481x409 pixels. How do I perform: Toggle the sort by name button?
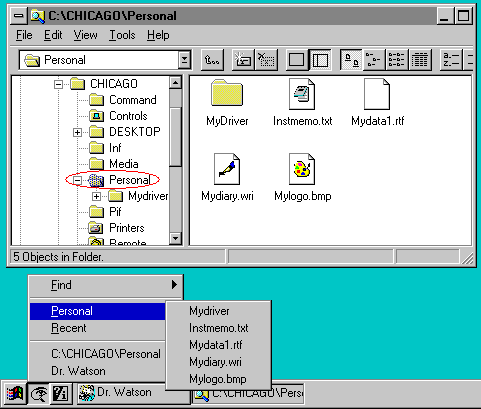[x=451, y=60]
